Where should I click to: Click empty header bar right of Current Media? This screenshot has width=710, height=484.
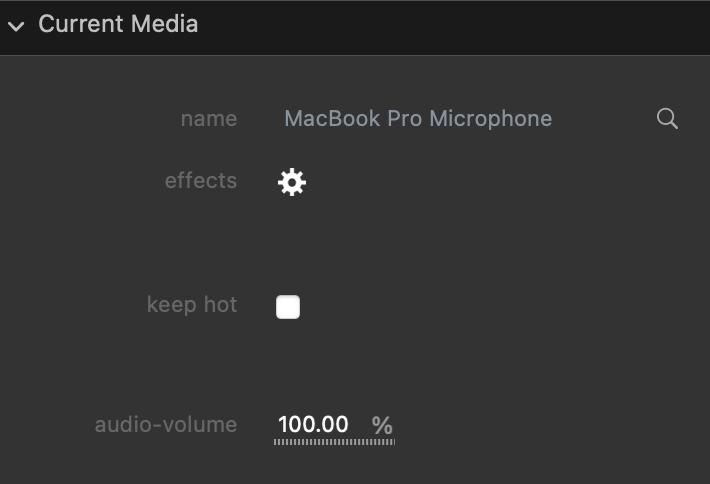[450, 25]
